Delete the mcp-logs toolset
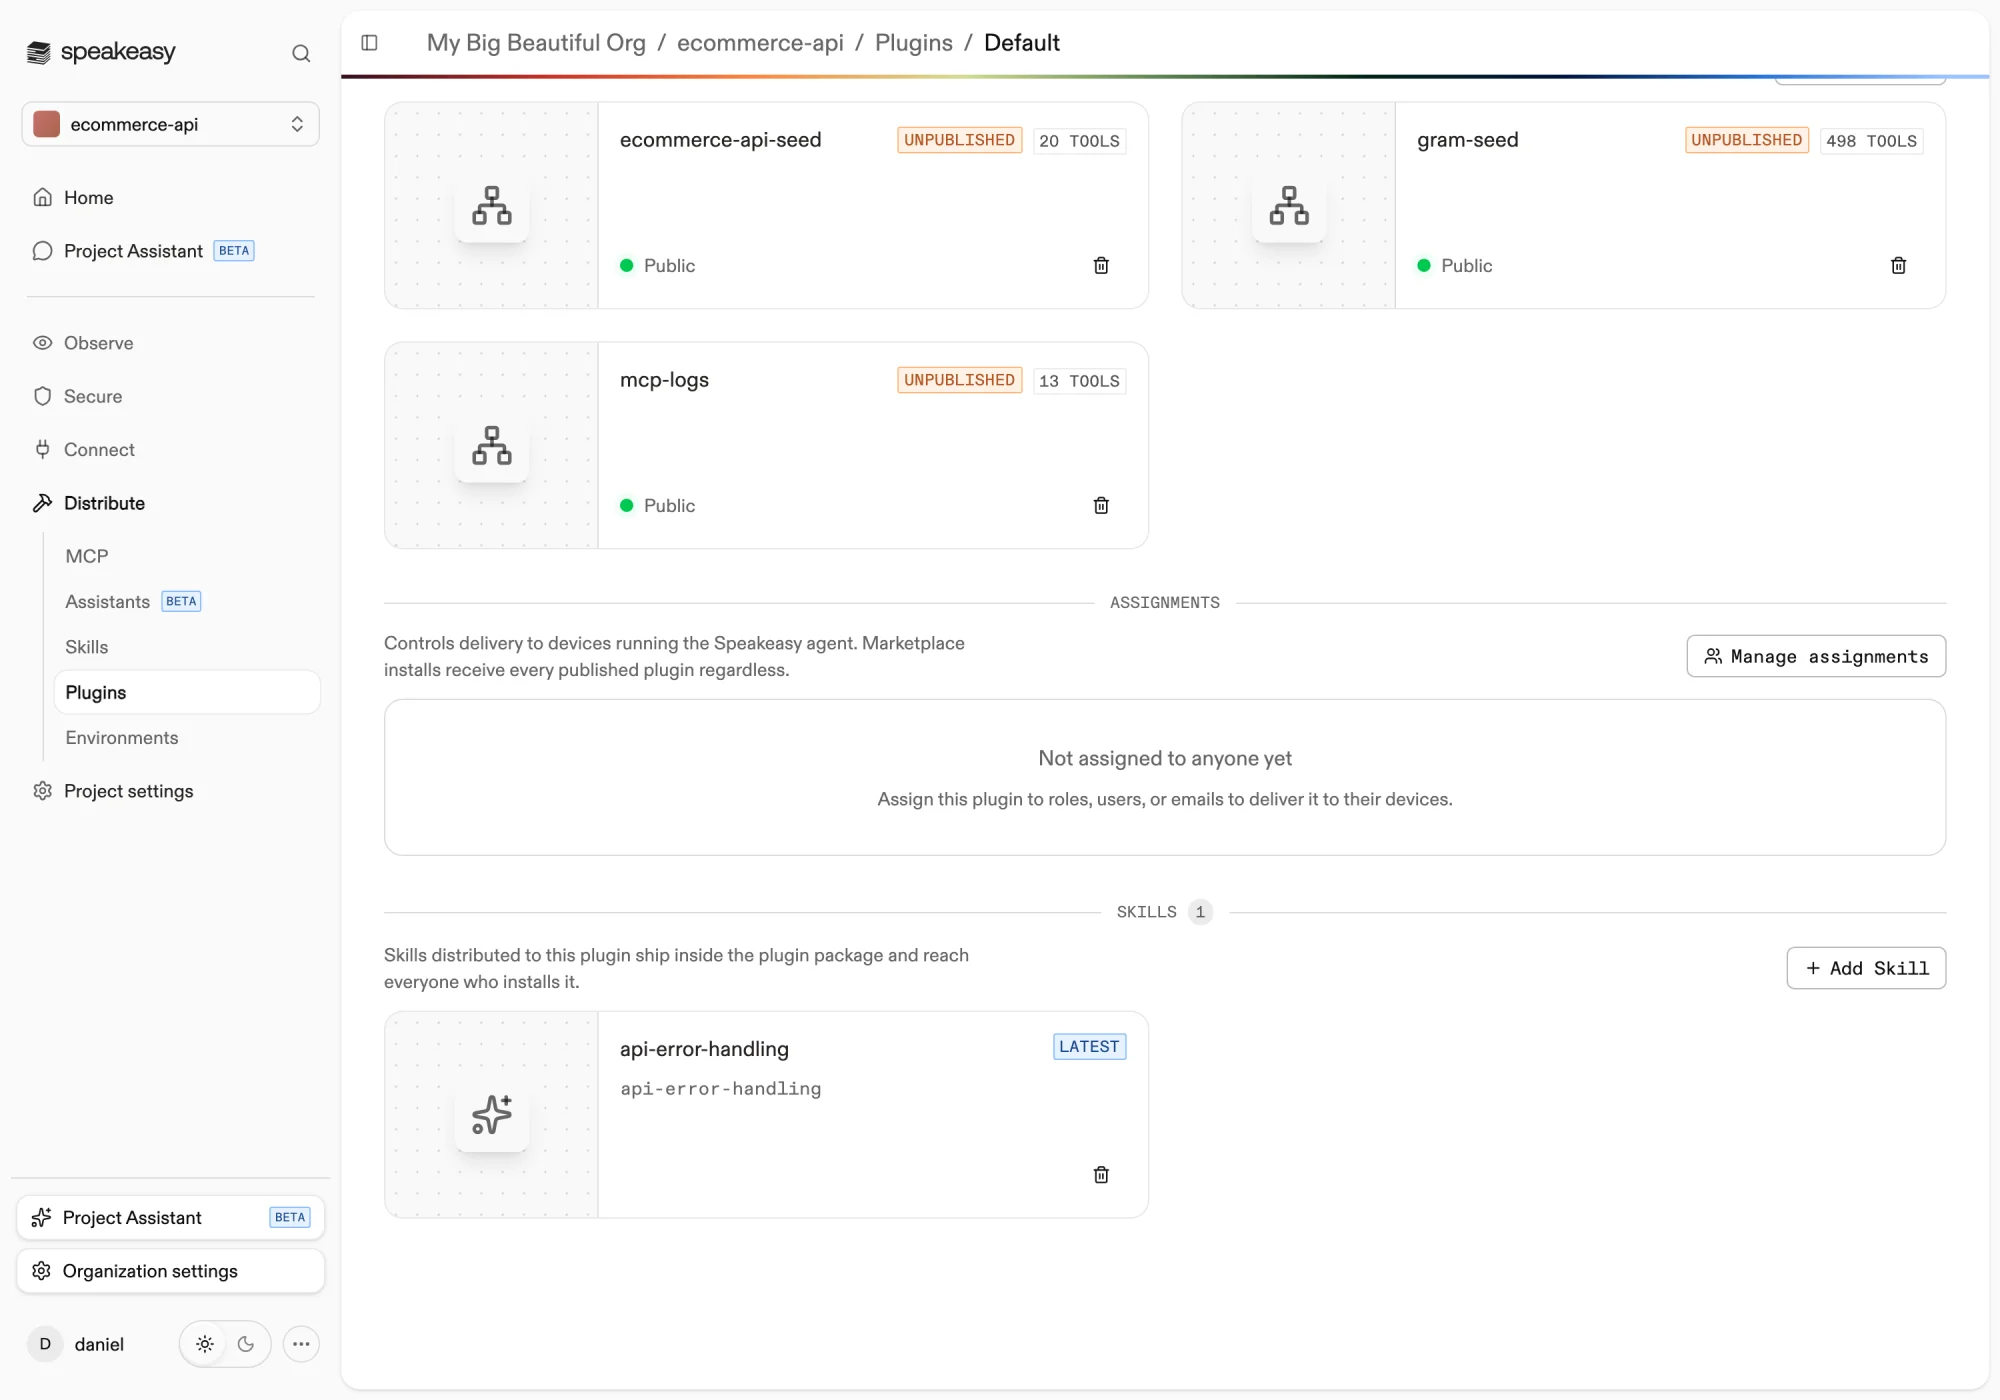Screen dimensions: 2000x1400 tap(1101, 505)
